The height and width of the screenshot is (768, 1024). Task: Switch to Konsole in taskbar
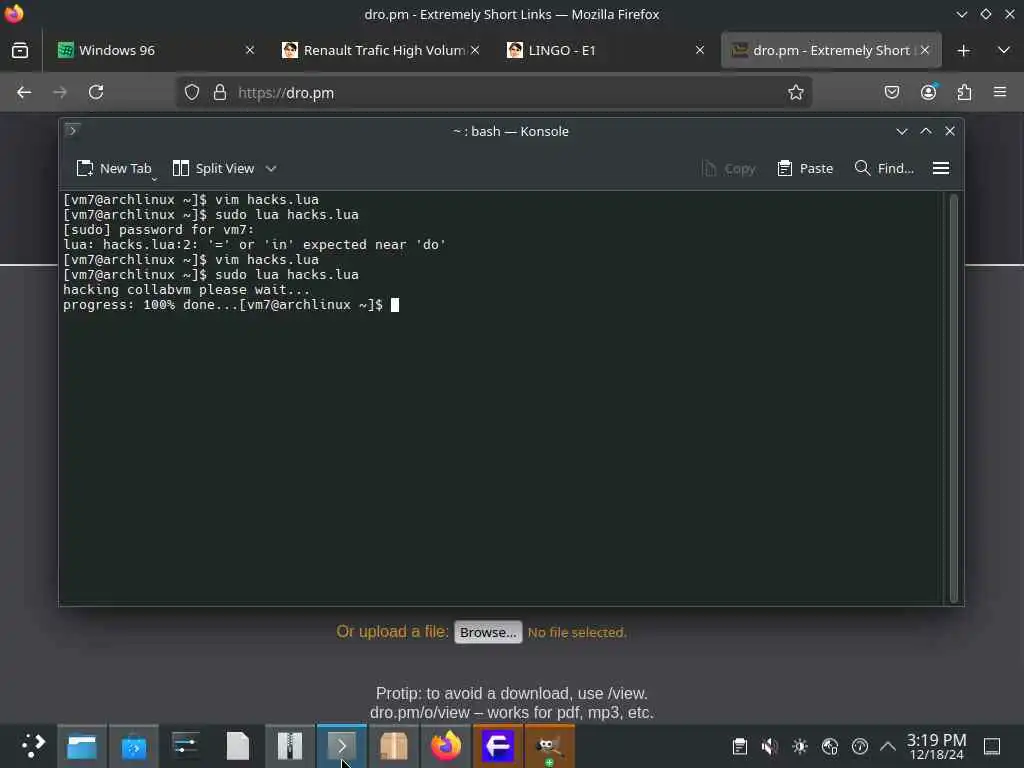tap(342, 746)
